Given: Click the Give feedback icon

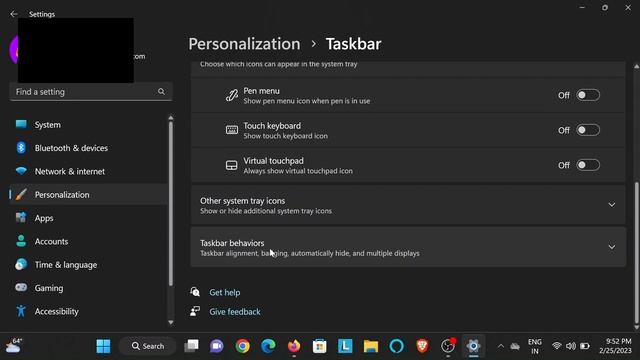Looking at the screenshot, I should (195, 311).
